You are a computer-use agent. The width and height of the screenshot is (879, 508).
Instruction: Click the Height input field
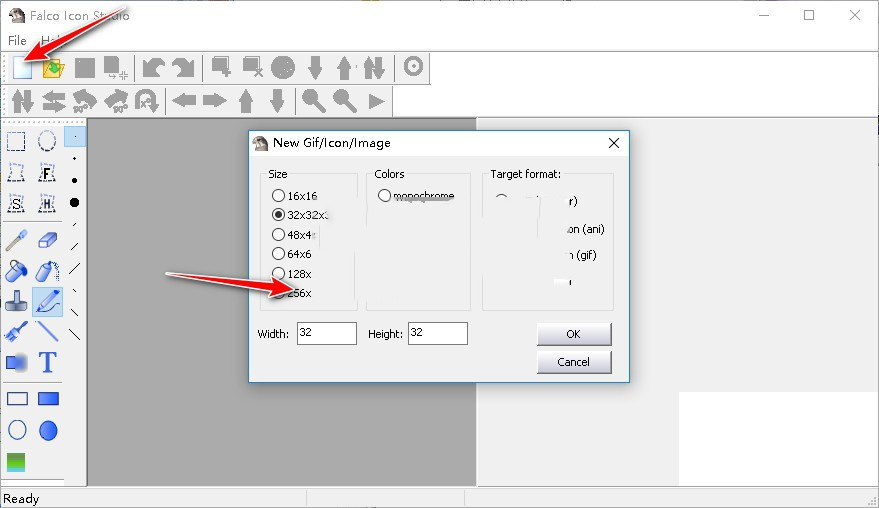pos(438,334)
